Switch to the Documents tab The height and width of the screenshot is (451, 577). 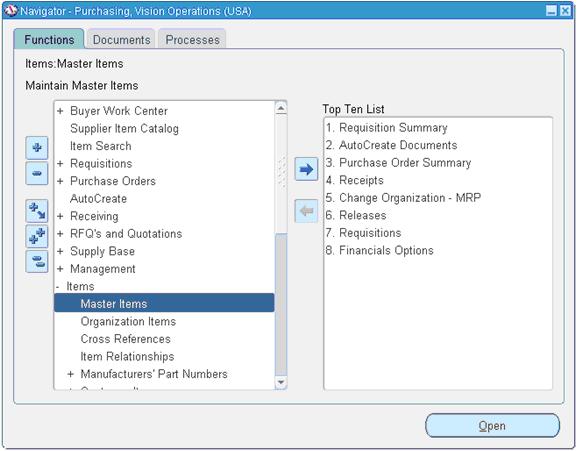point(121,39)
